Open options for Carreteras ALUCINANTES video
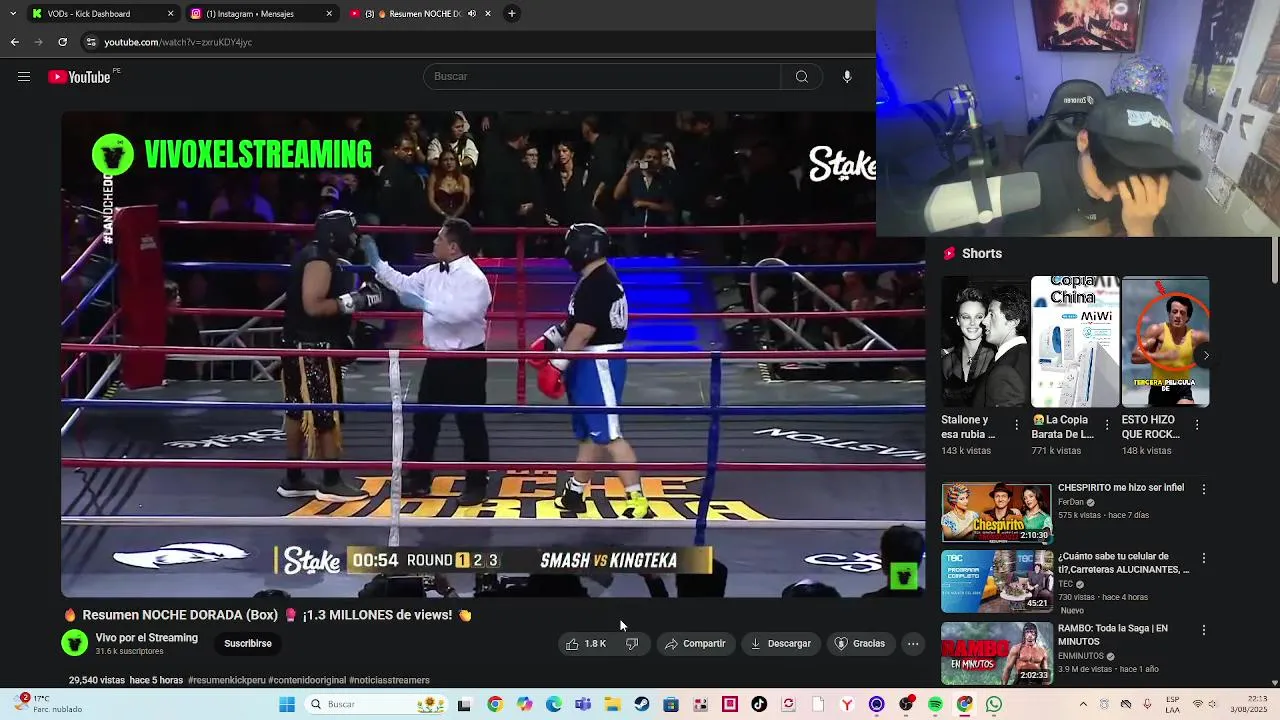1280x720 pixels. [1204, 558]
